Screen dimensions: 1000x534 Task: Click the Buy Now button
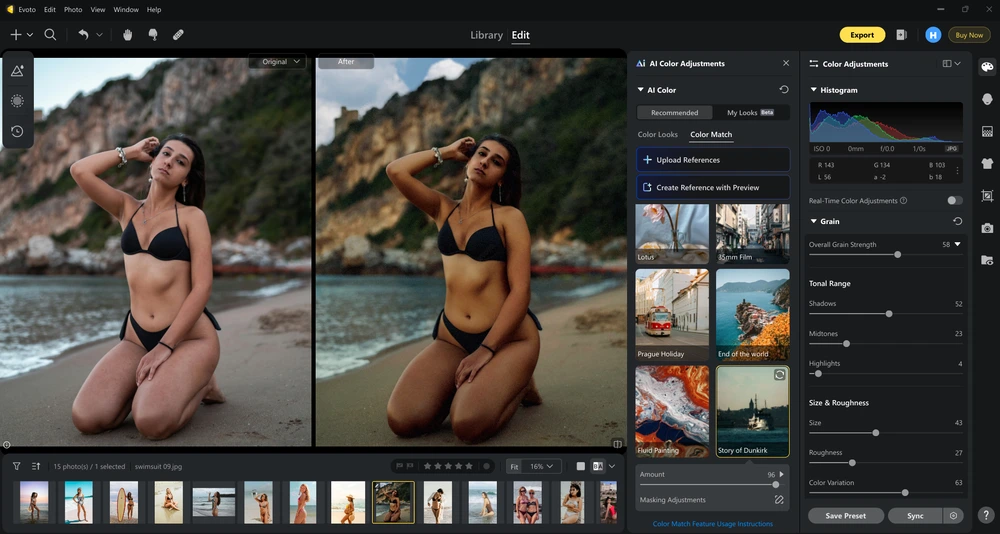969,35
